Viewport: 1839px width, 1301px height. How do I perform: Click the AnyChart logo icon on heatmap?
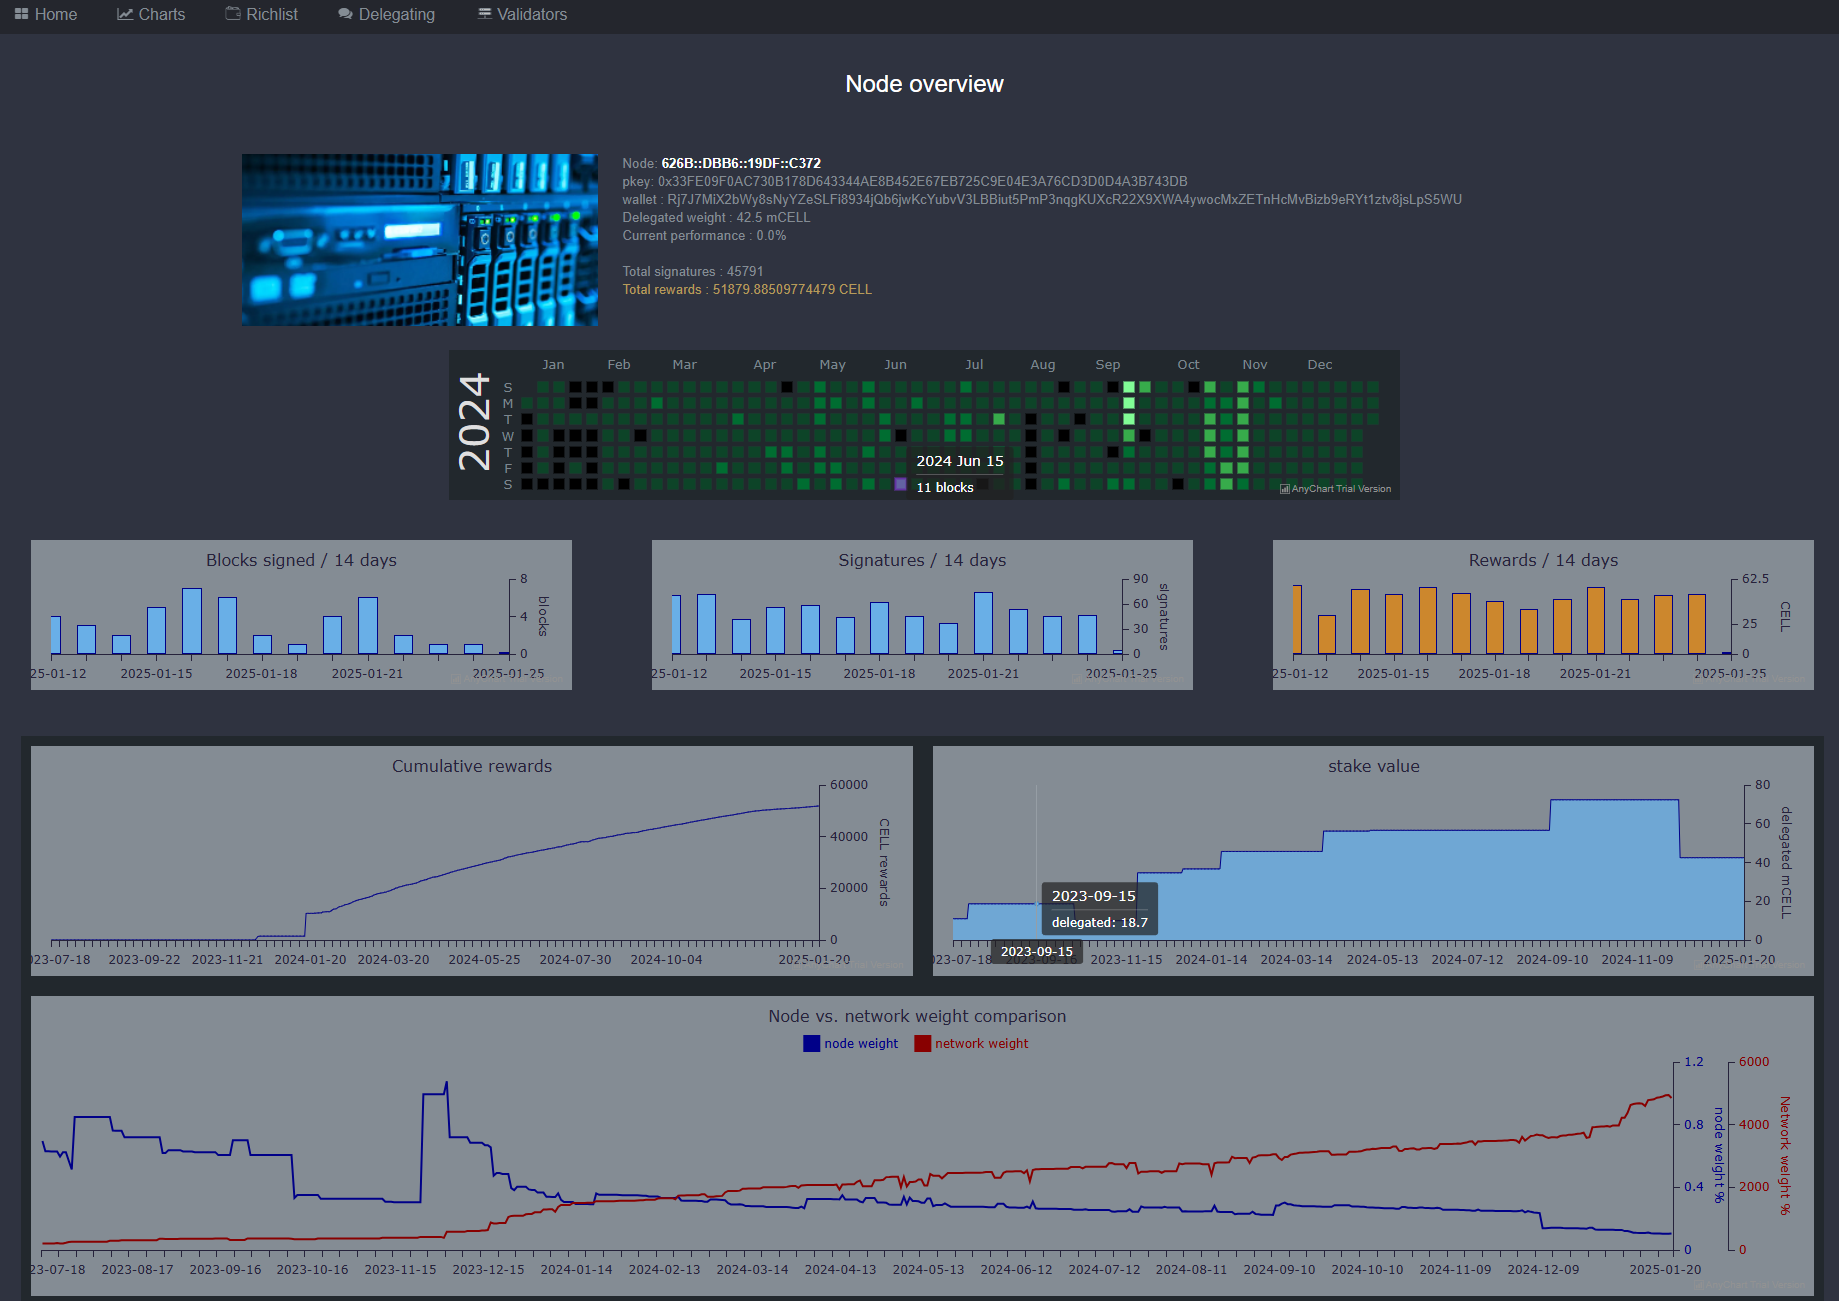point(1284,489)
